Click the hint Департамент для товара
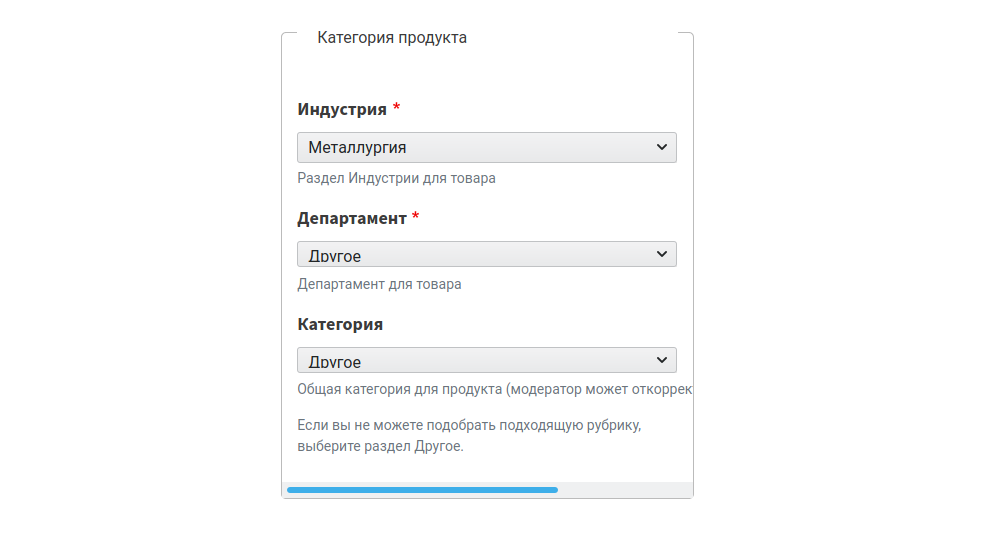This screenshot has height=533, width=986. point(379,284)
